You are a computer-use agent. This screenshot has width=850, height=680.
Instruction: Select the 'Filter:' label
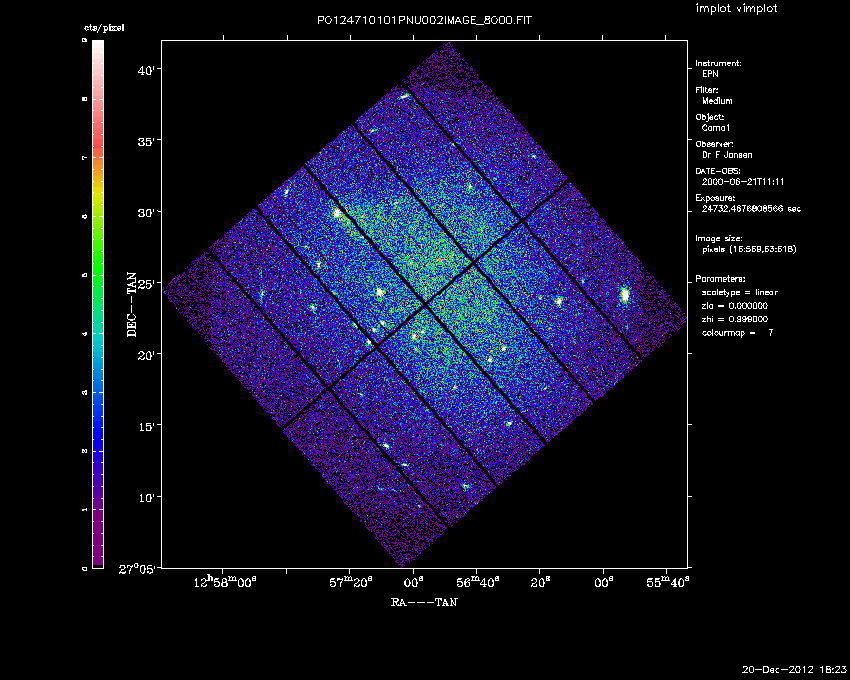pos(707,90)
